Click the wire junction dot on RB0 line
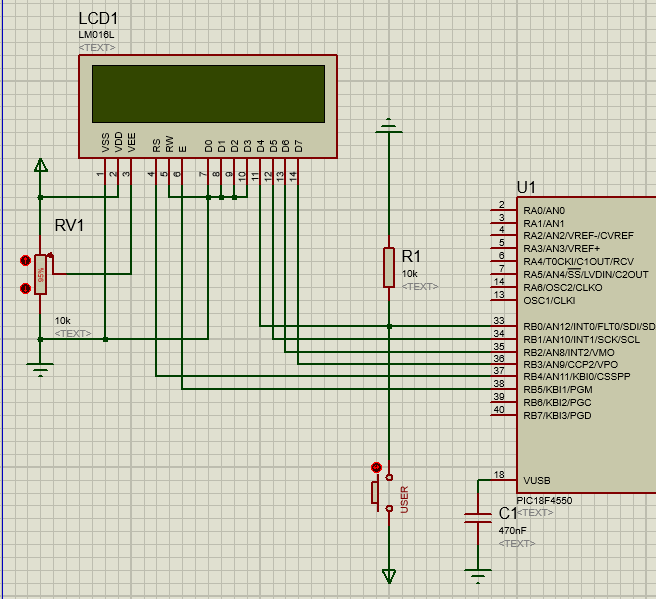 (389, 326)
